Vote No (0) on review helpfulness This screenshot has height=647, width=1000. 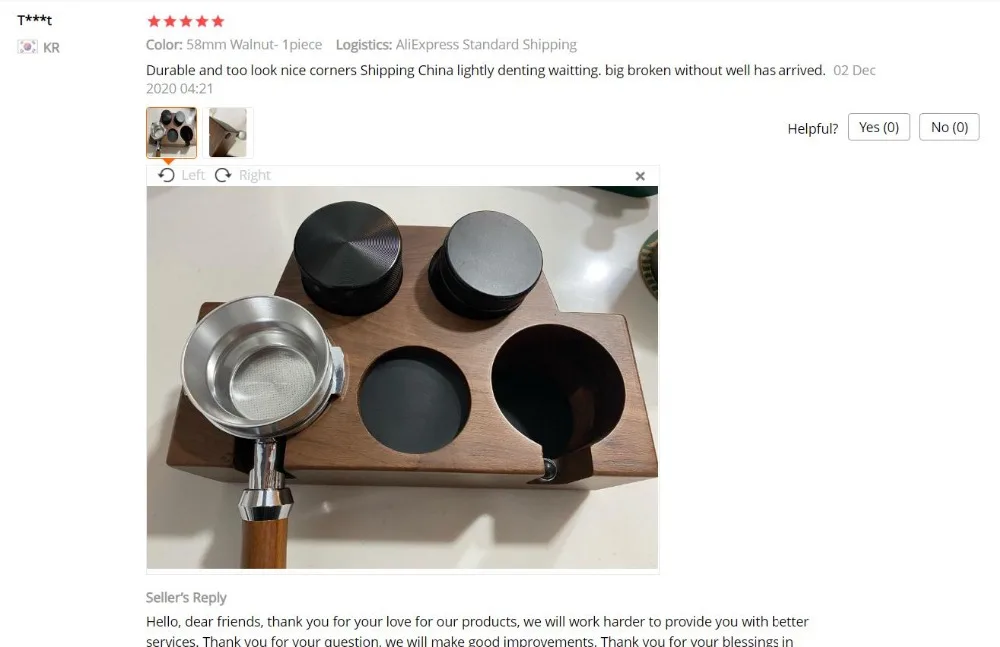tap(949, 127)
